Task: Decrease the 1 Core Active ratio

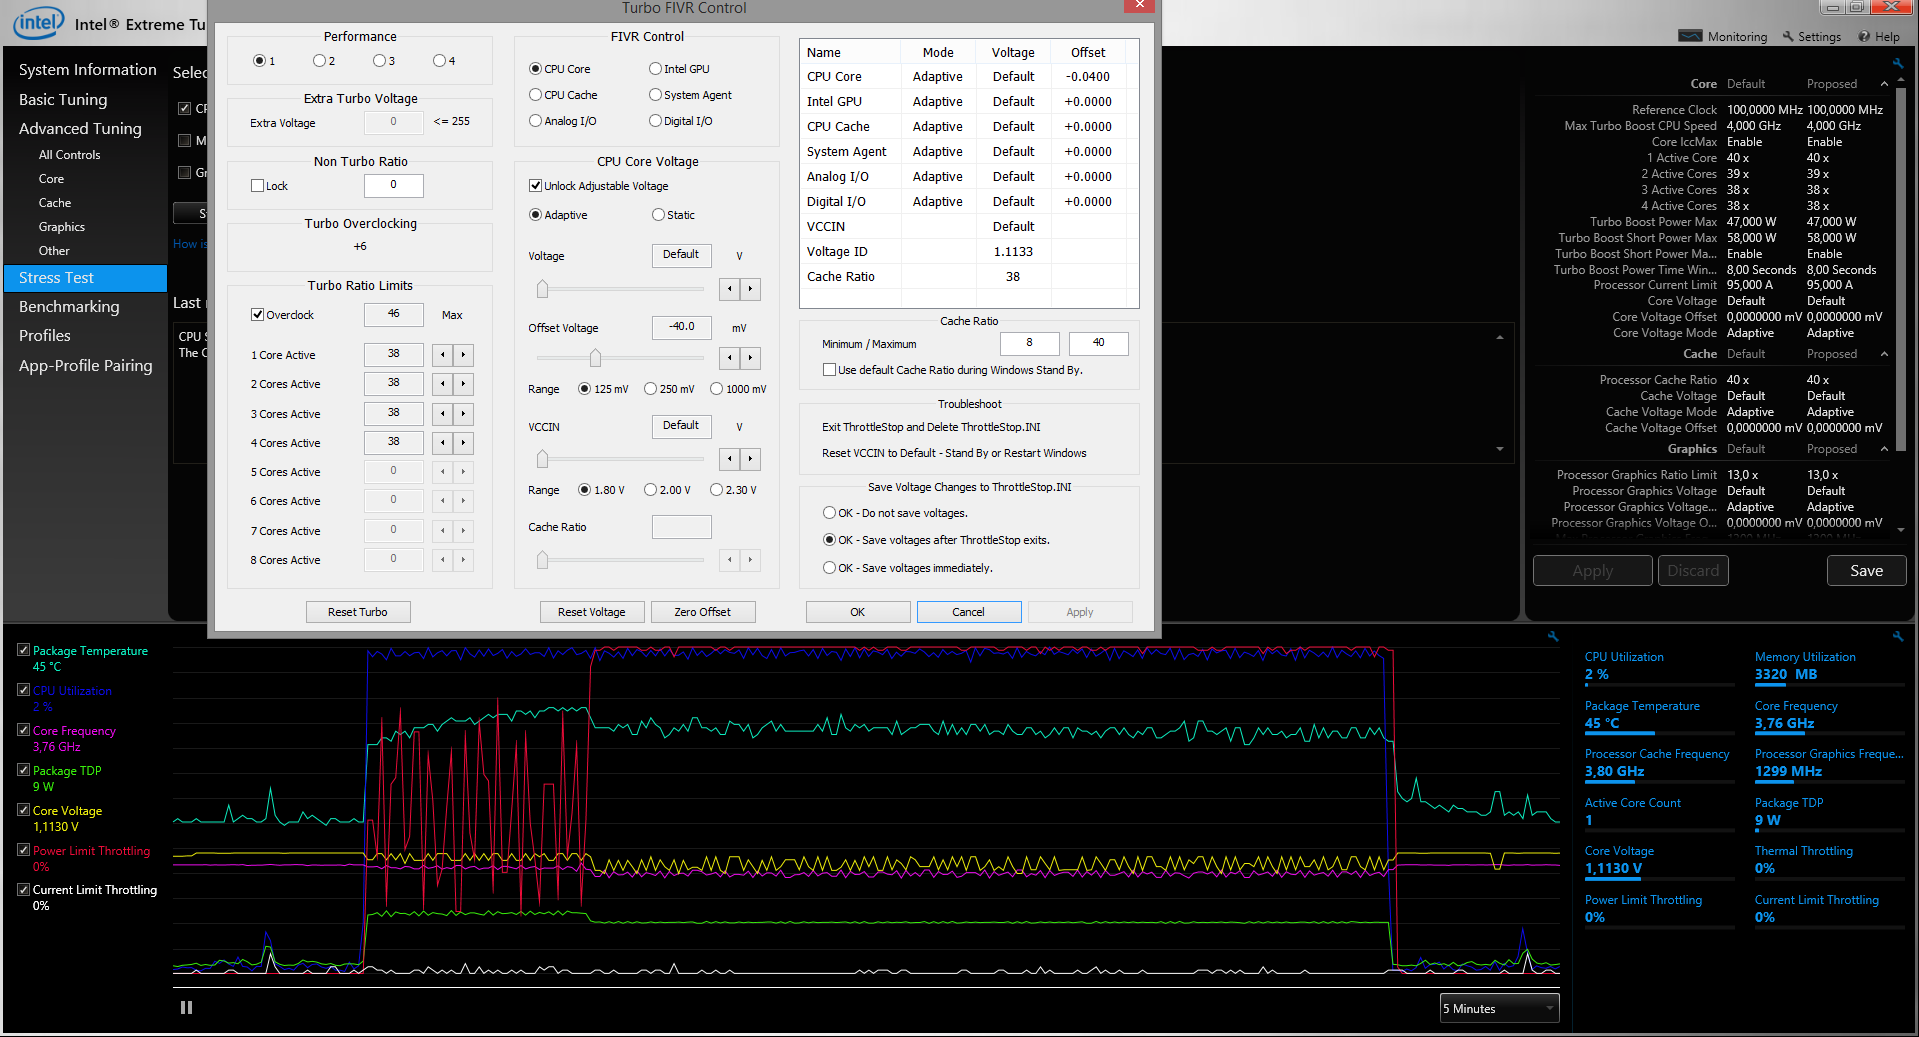Action: tap(443, 355)
